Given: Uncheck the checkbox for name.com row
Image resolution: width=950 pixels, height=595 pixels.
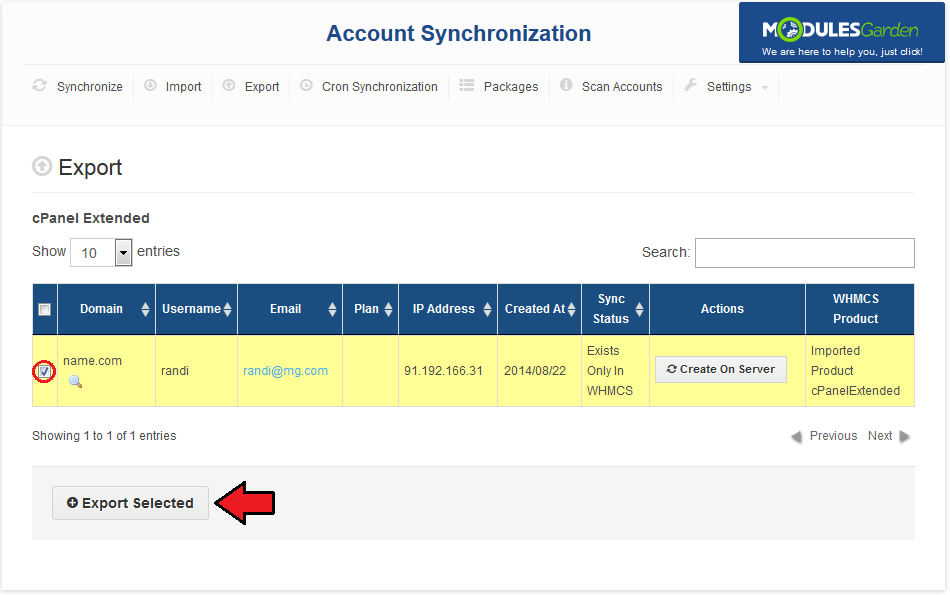Looking at the screenshot, I should 44,371.
